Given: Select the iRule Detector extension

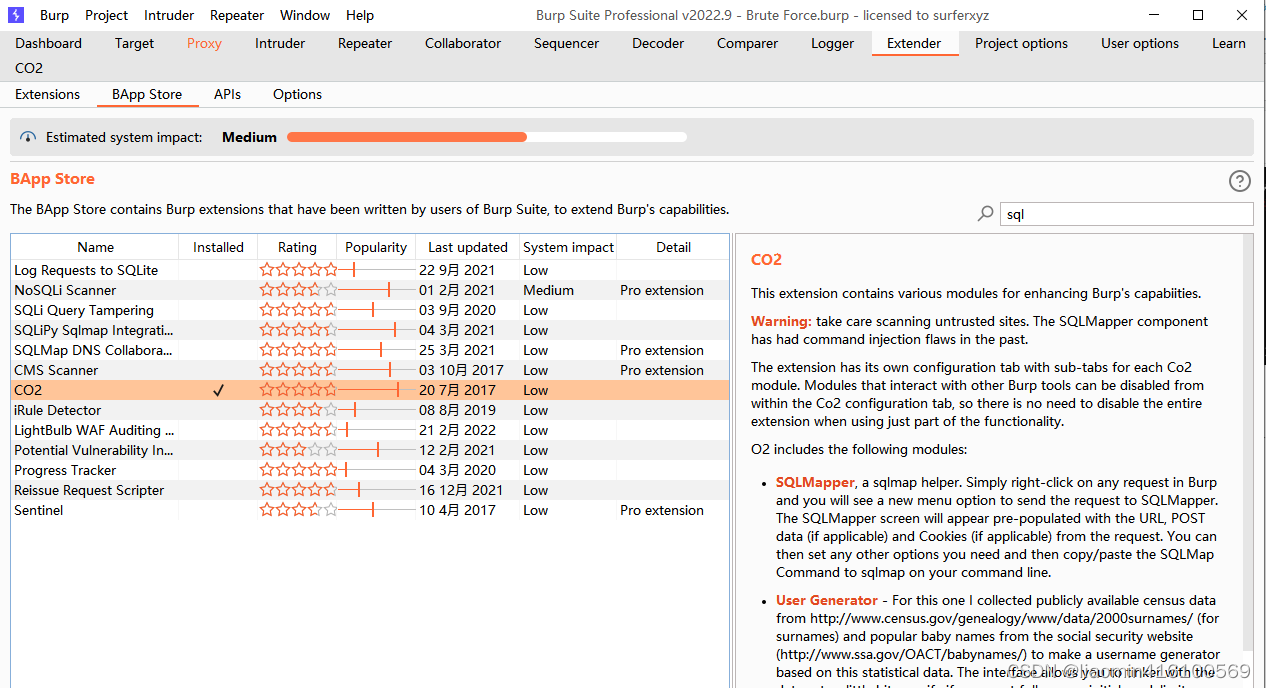Looking at the screenshot, I should (x=370, y=410).
